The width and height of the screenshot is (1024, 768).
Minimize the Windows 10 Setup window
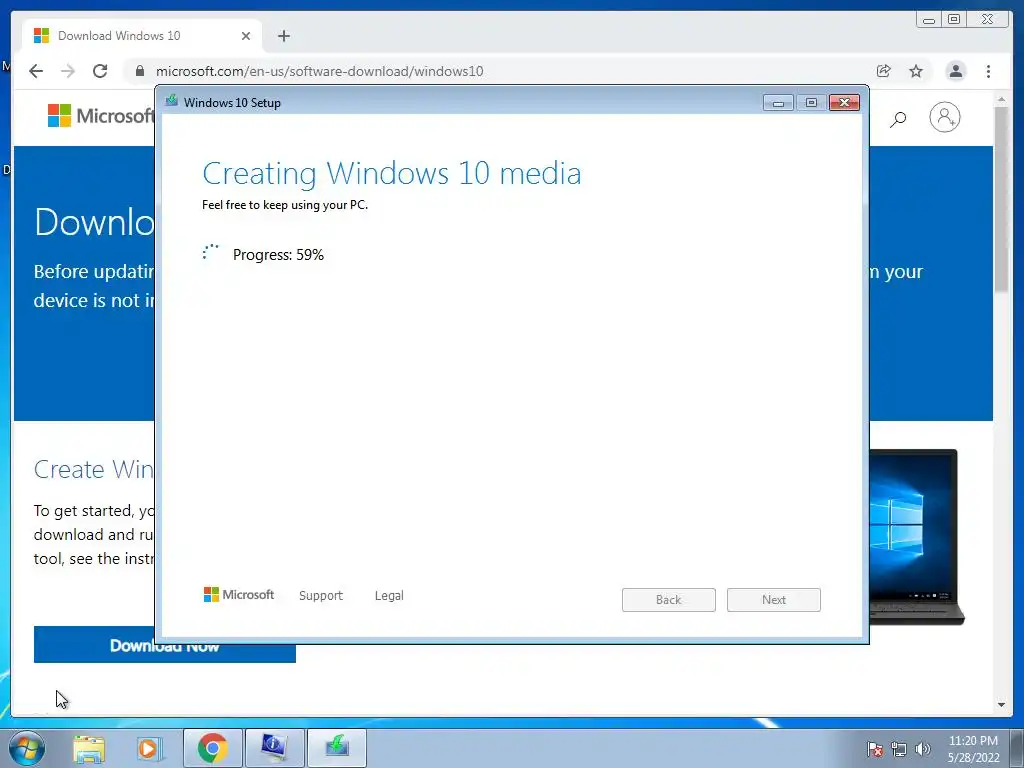(778, 103)
